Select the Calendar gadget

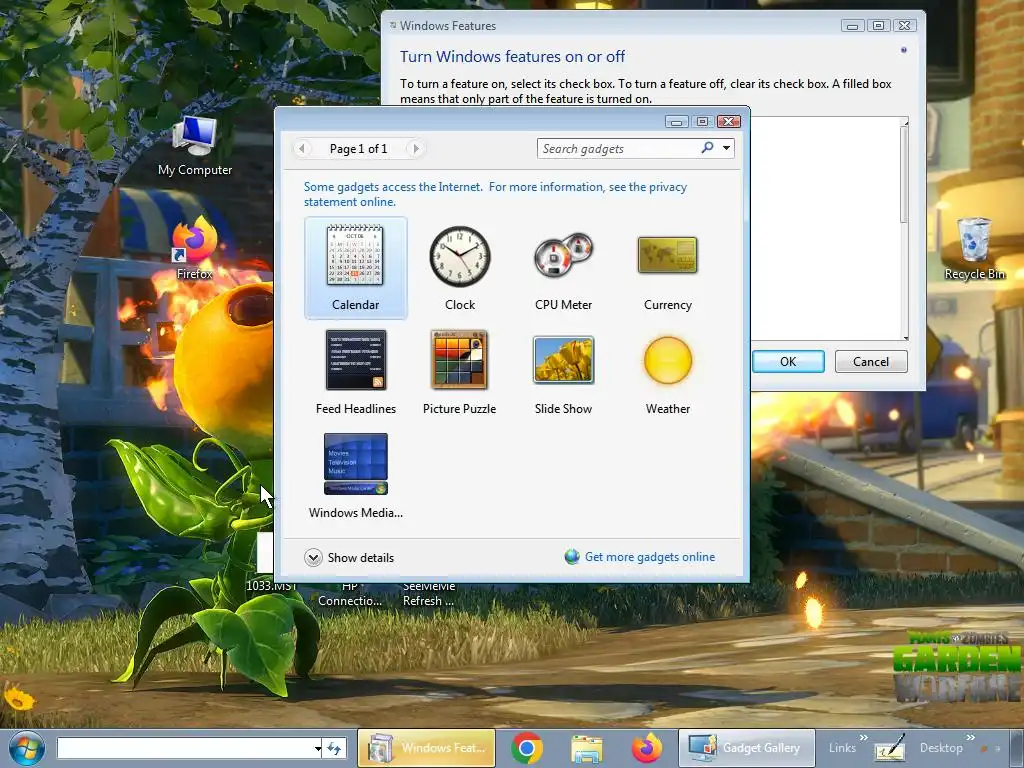pyautogui.click(x=355, y=268)
